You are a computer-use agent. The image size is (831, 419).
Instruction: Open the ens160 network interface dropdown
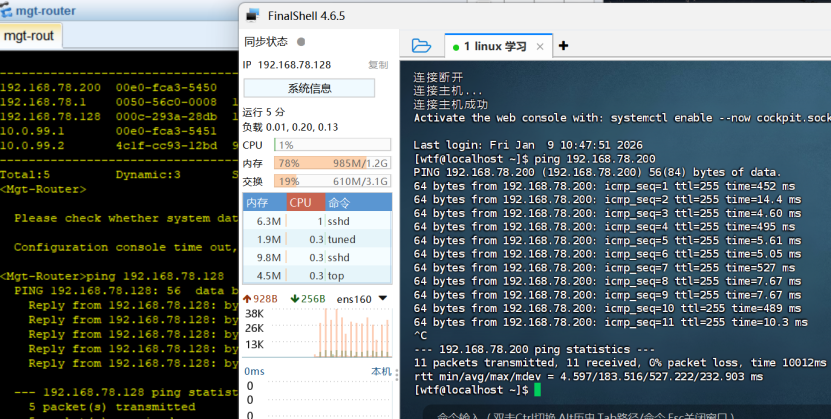(x=383, y=298)
